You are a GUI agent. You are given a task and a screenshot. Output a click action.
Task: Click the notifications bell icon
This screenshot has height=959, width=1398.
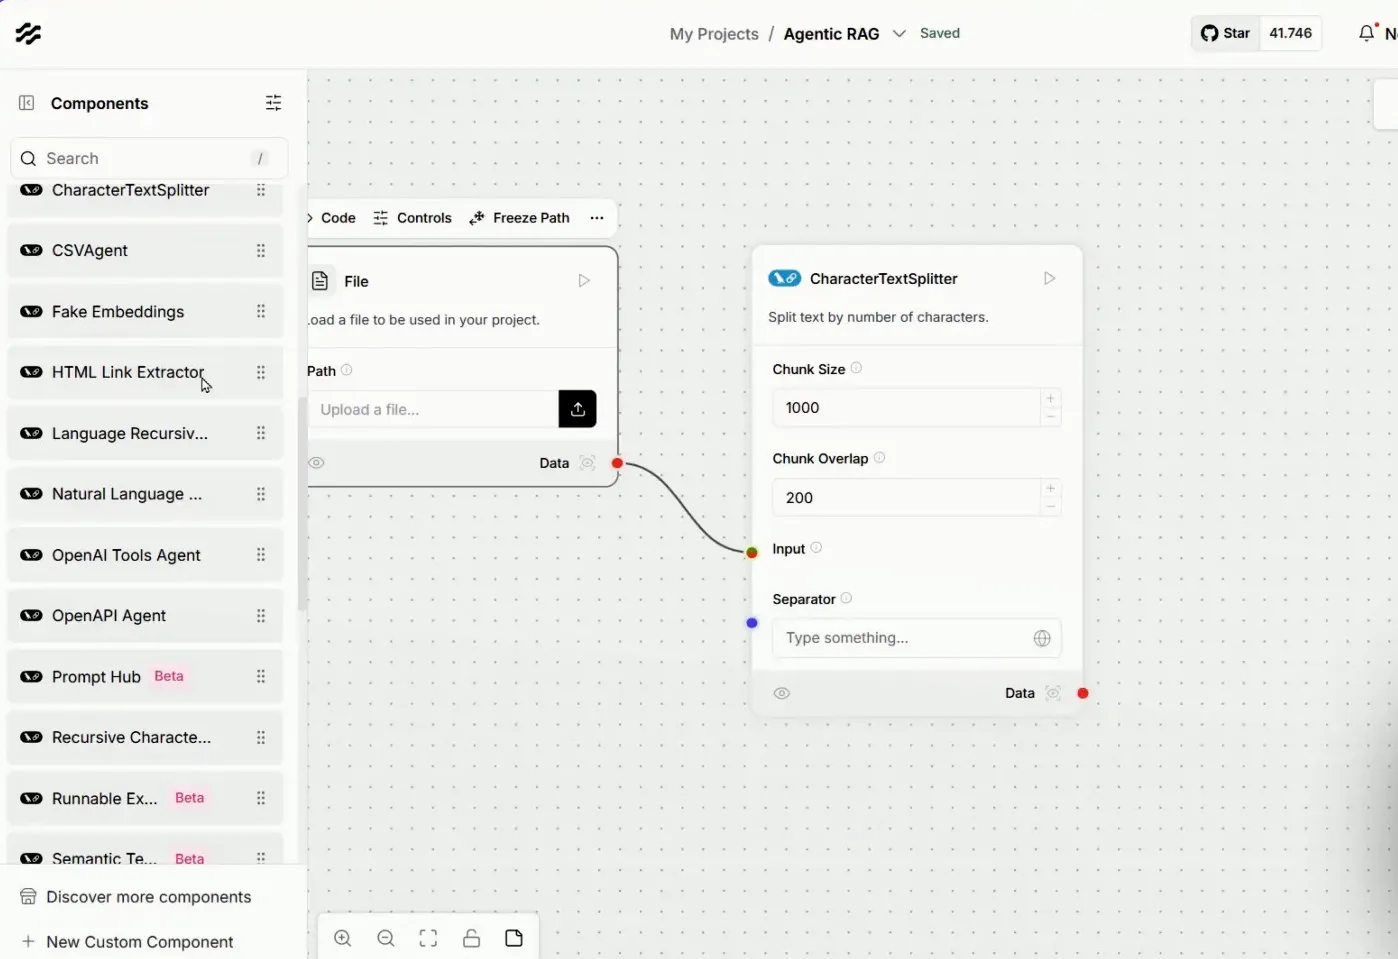(1367, 33)
